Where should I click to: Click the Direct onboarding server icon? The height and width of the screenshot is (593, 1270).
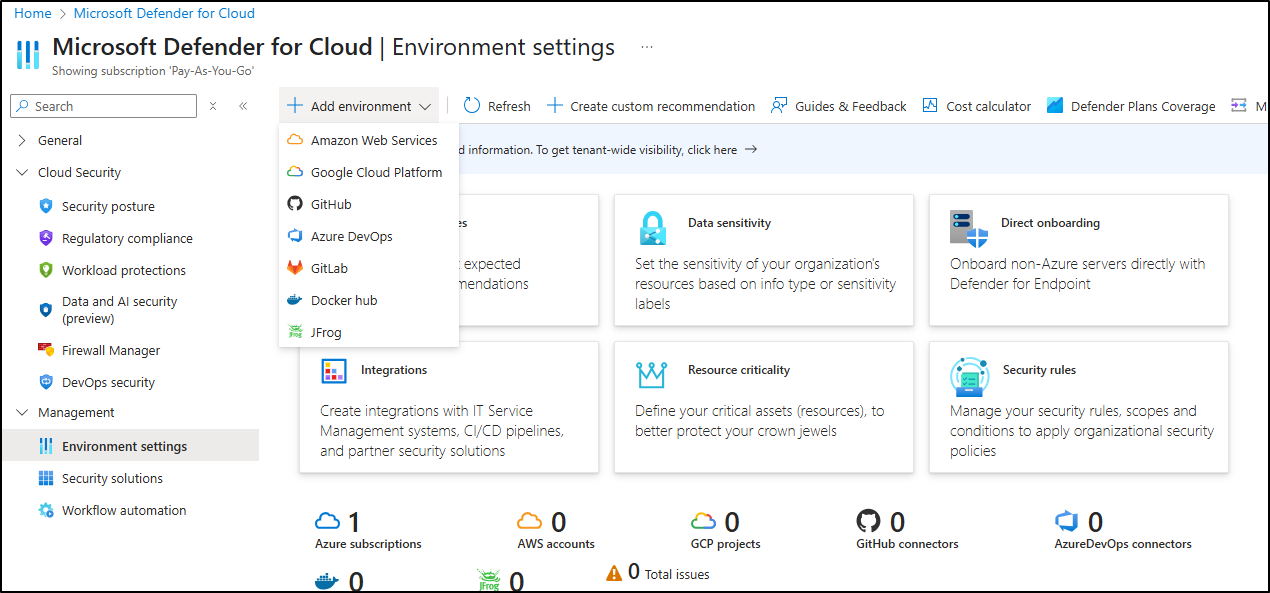click(968, 228)
